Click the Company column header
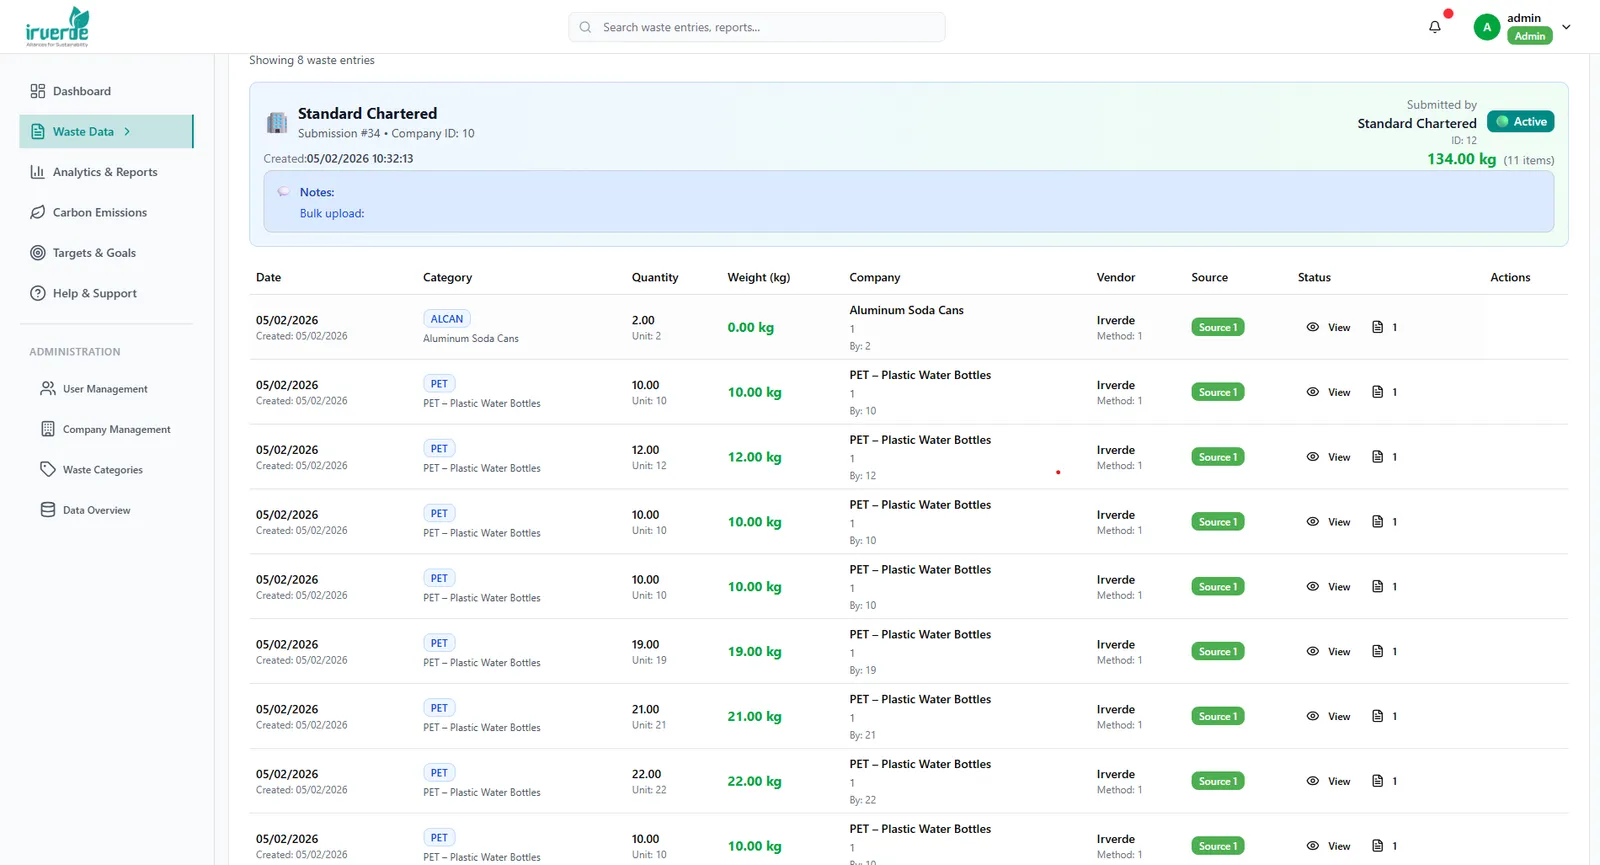Screen dimensions: 1600x865 [x=875, y=277]
